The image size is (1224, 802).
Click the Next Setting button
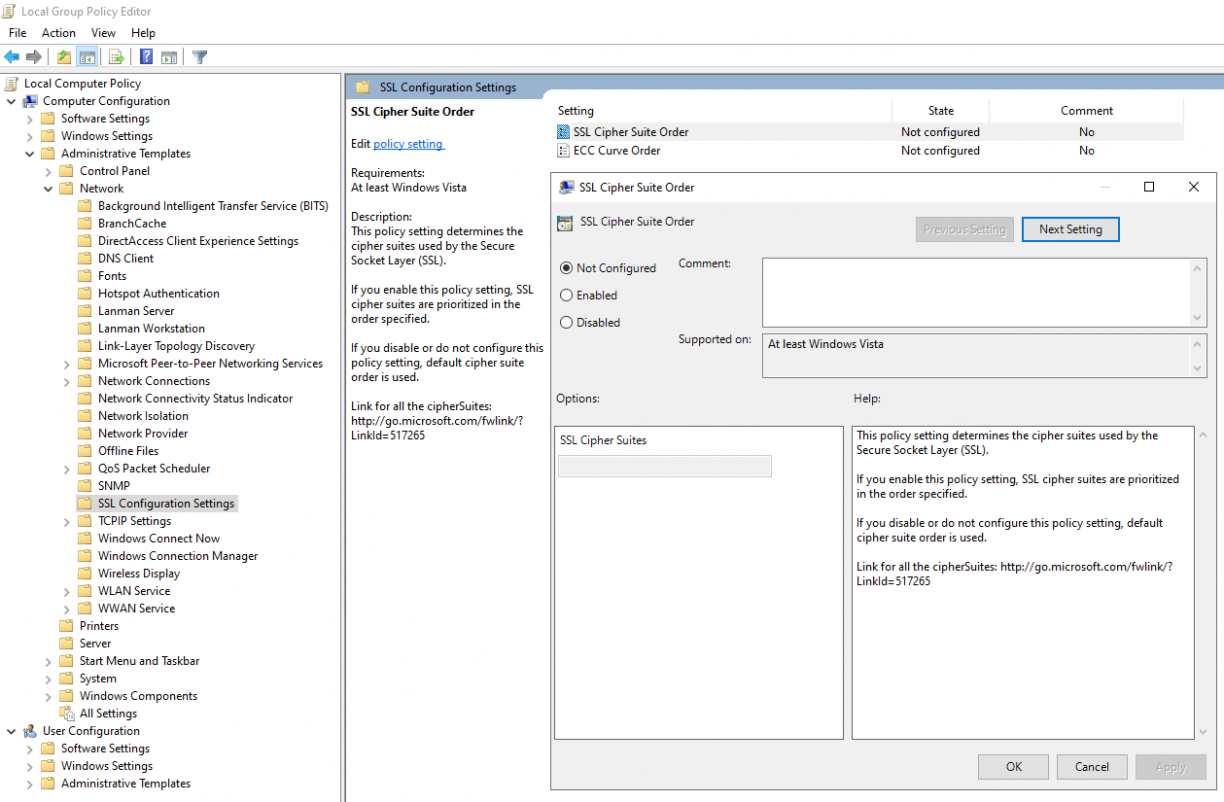click(1069, 229)
